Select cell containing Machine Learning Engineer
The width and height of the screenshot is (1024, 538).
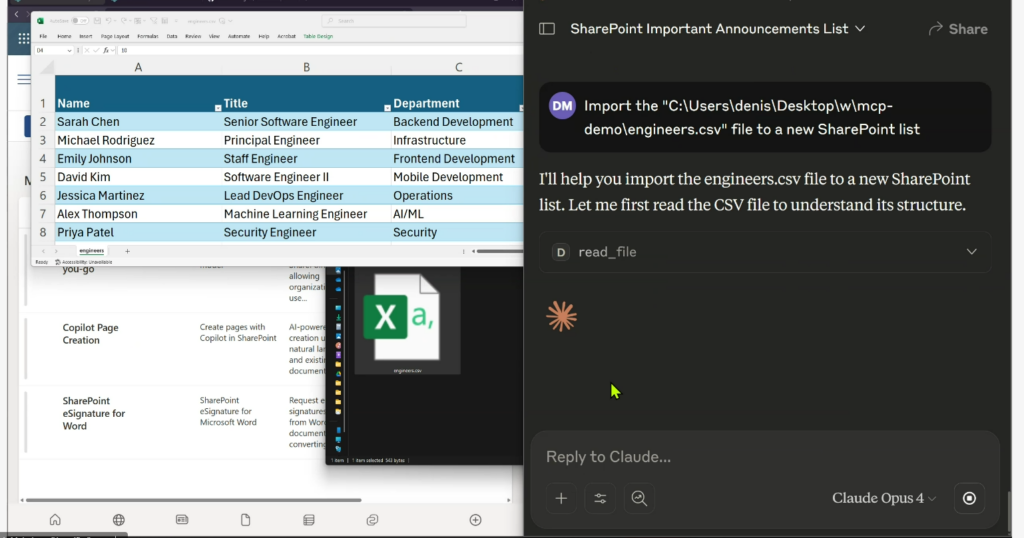306,214
